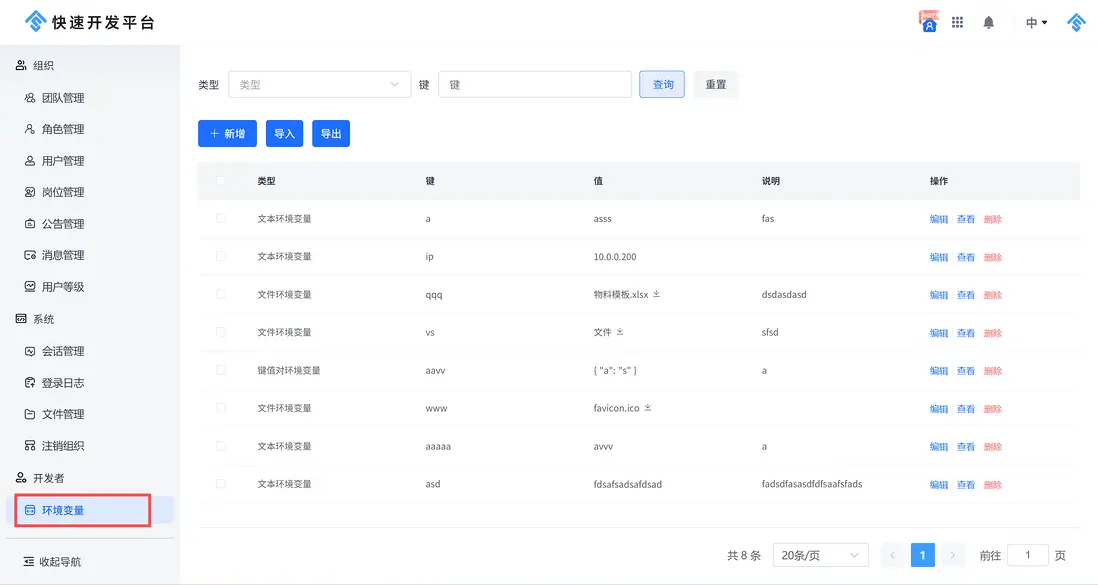The height and width of the screenshot is (585, 1098).
Task: Expand the 20条/页 page size dropdown
Action: point(820,555)
